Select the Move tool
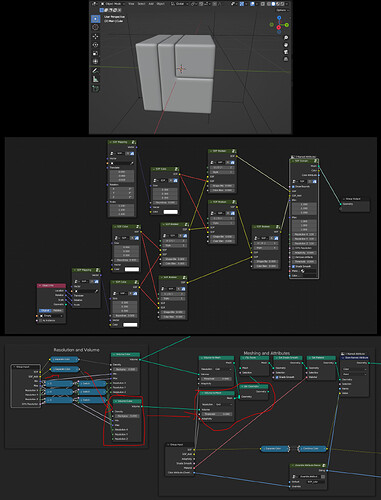Screen dimensions: 381x500 click(x=95, y=37)
